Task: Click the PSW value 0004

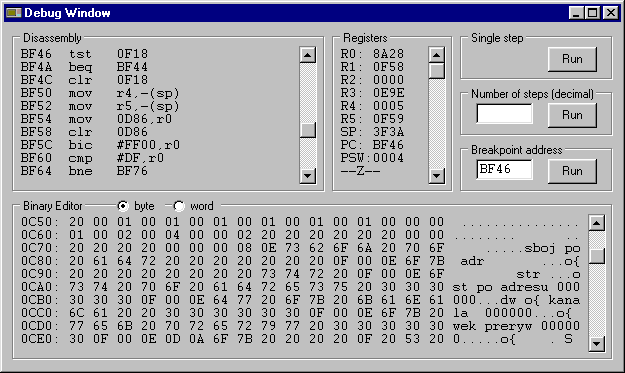Action: click(x=389, y=158)
